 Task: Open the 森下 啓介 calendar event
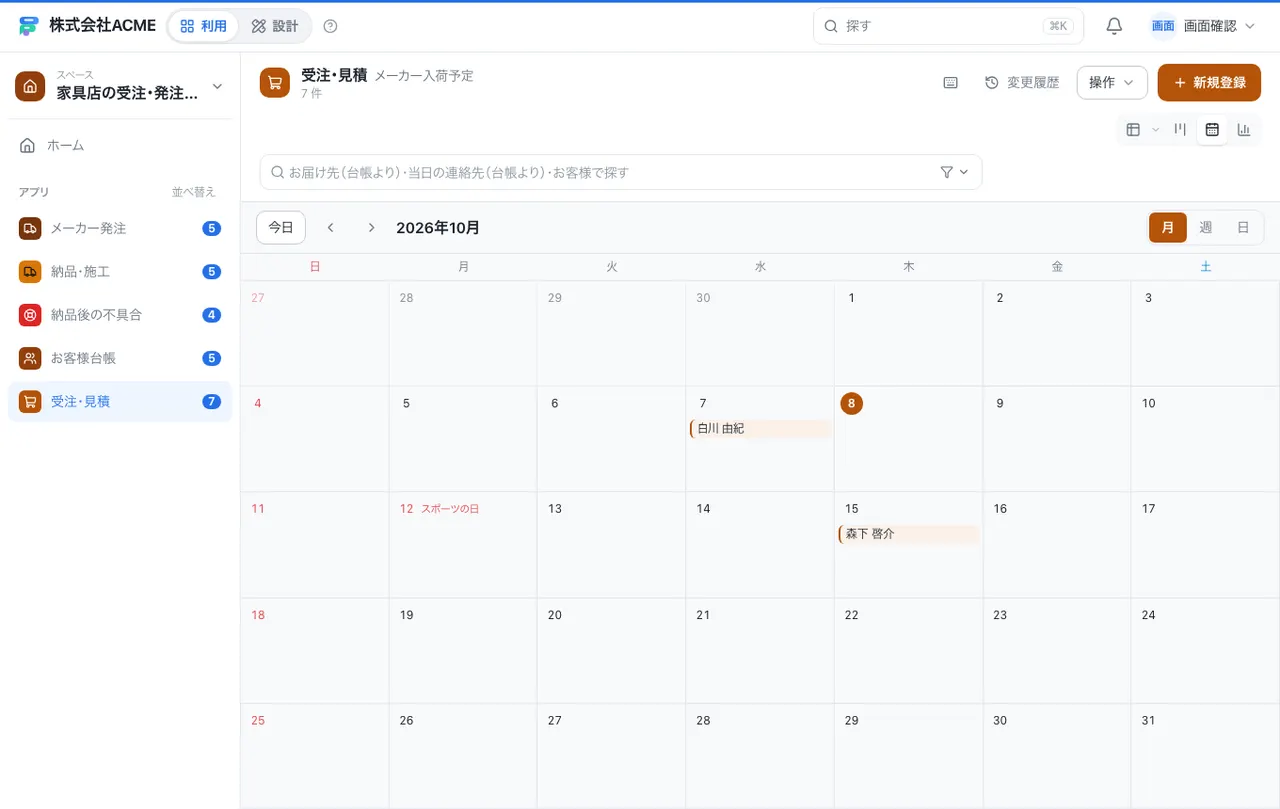click(909, 534)
